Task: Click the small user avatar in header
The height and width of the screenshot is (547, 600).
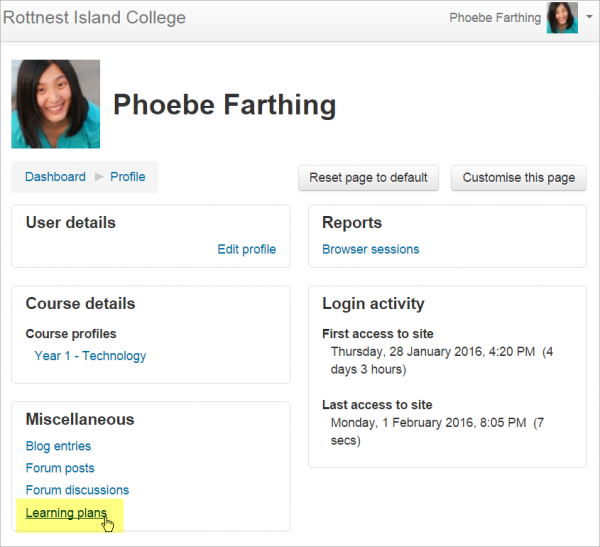Action: 561,18
